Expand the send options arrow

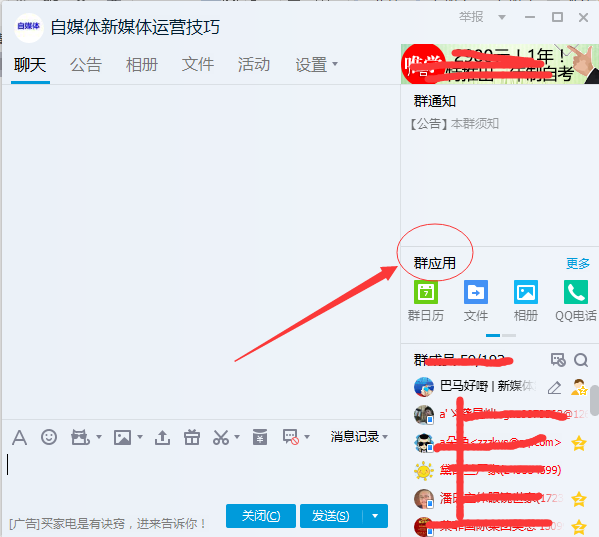375,516
